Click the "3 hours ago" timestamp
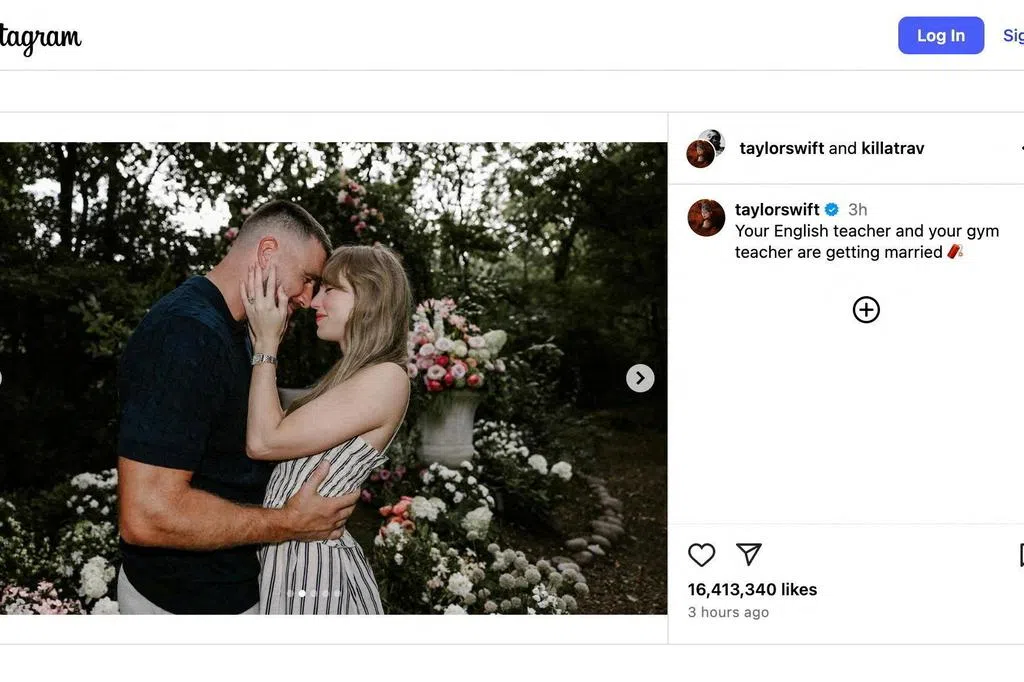This screenshot has width=1024, height=682. pos(728,612)
